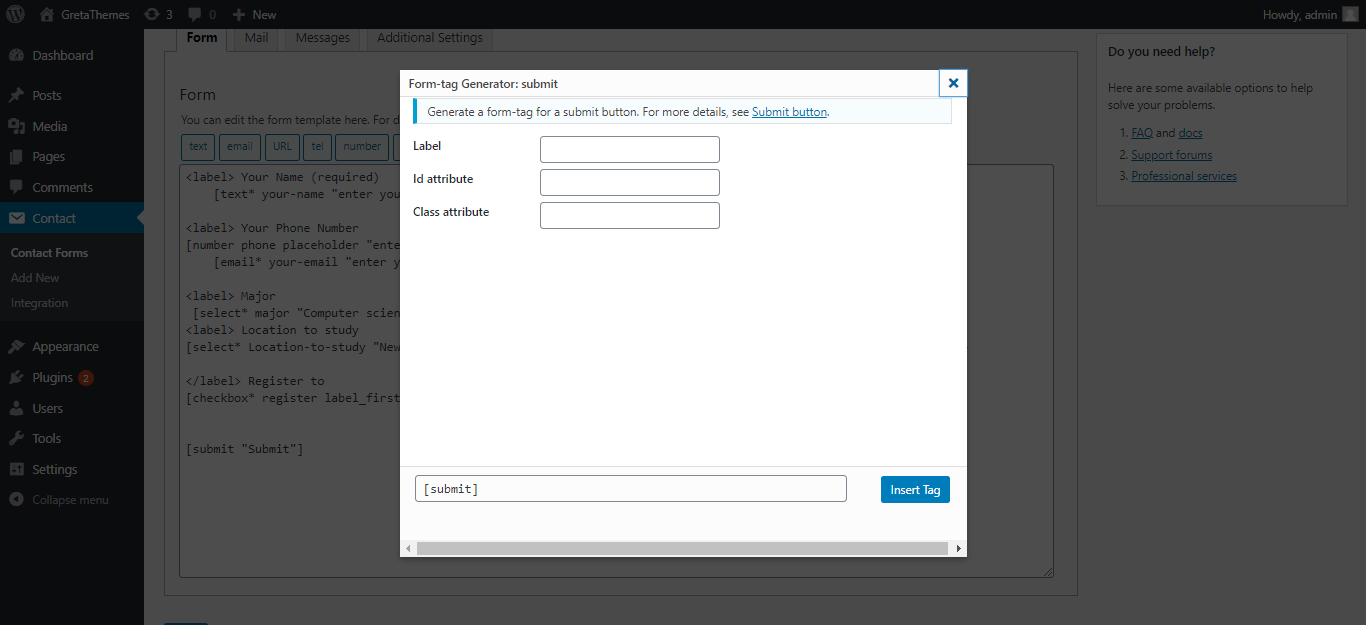The height and width of the screenshot is (625, 1366).
Task: Select the generated [submit] tag field
Action: click(x=631, y=489)
